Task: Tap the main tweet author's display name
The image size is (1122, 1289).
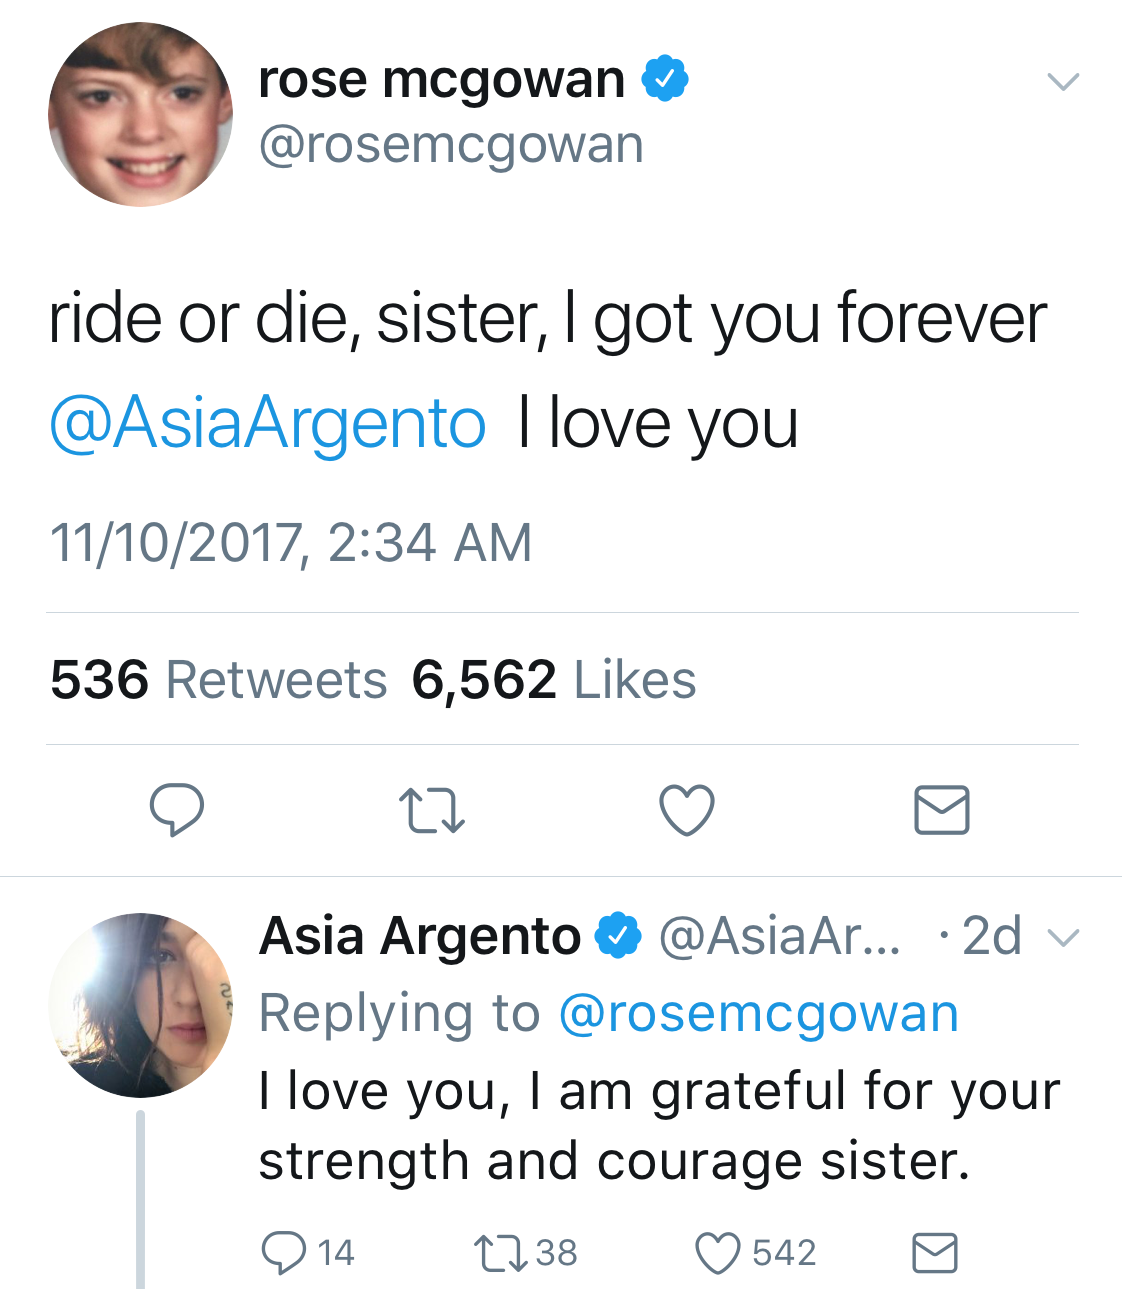Action: click(442, 80)
